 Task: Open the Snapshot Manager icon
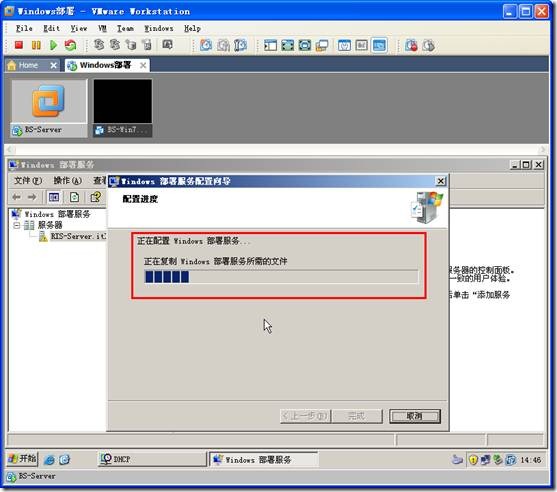240,45
